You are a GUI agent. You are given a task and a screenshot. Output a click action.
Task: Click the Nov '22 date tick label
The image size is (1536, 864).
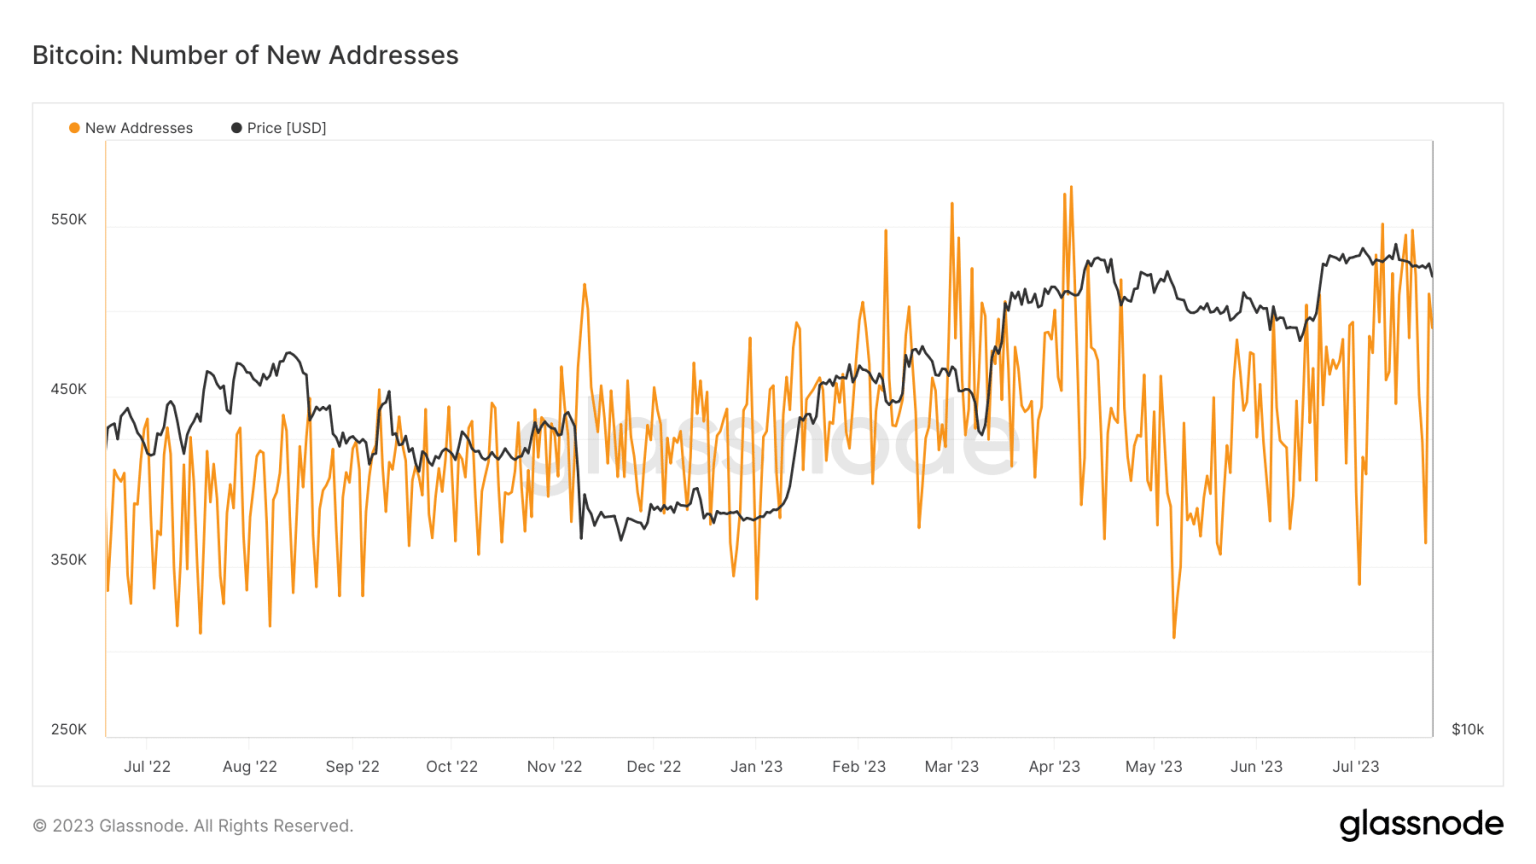click(554, 766)
